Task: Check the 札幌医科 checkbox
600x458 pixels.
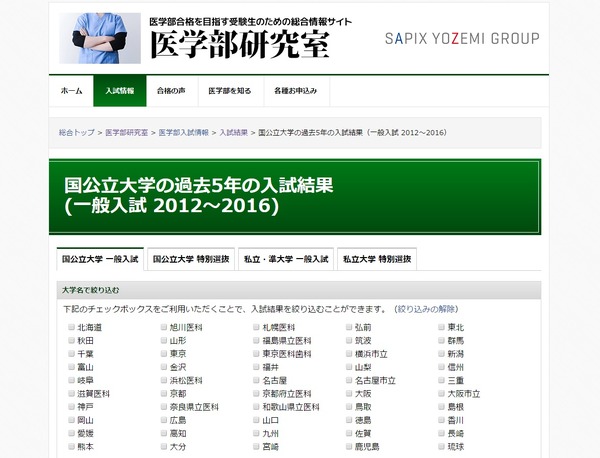Action: point(256,327)
